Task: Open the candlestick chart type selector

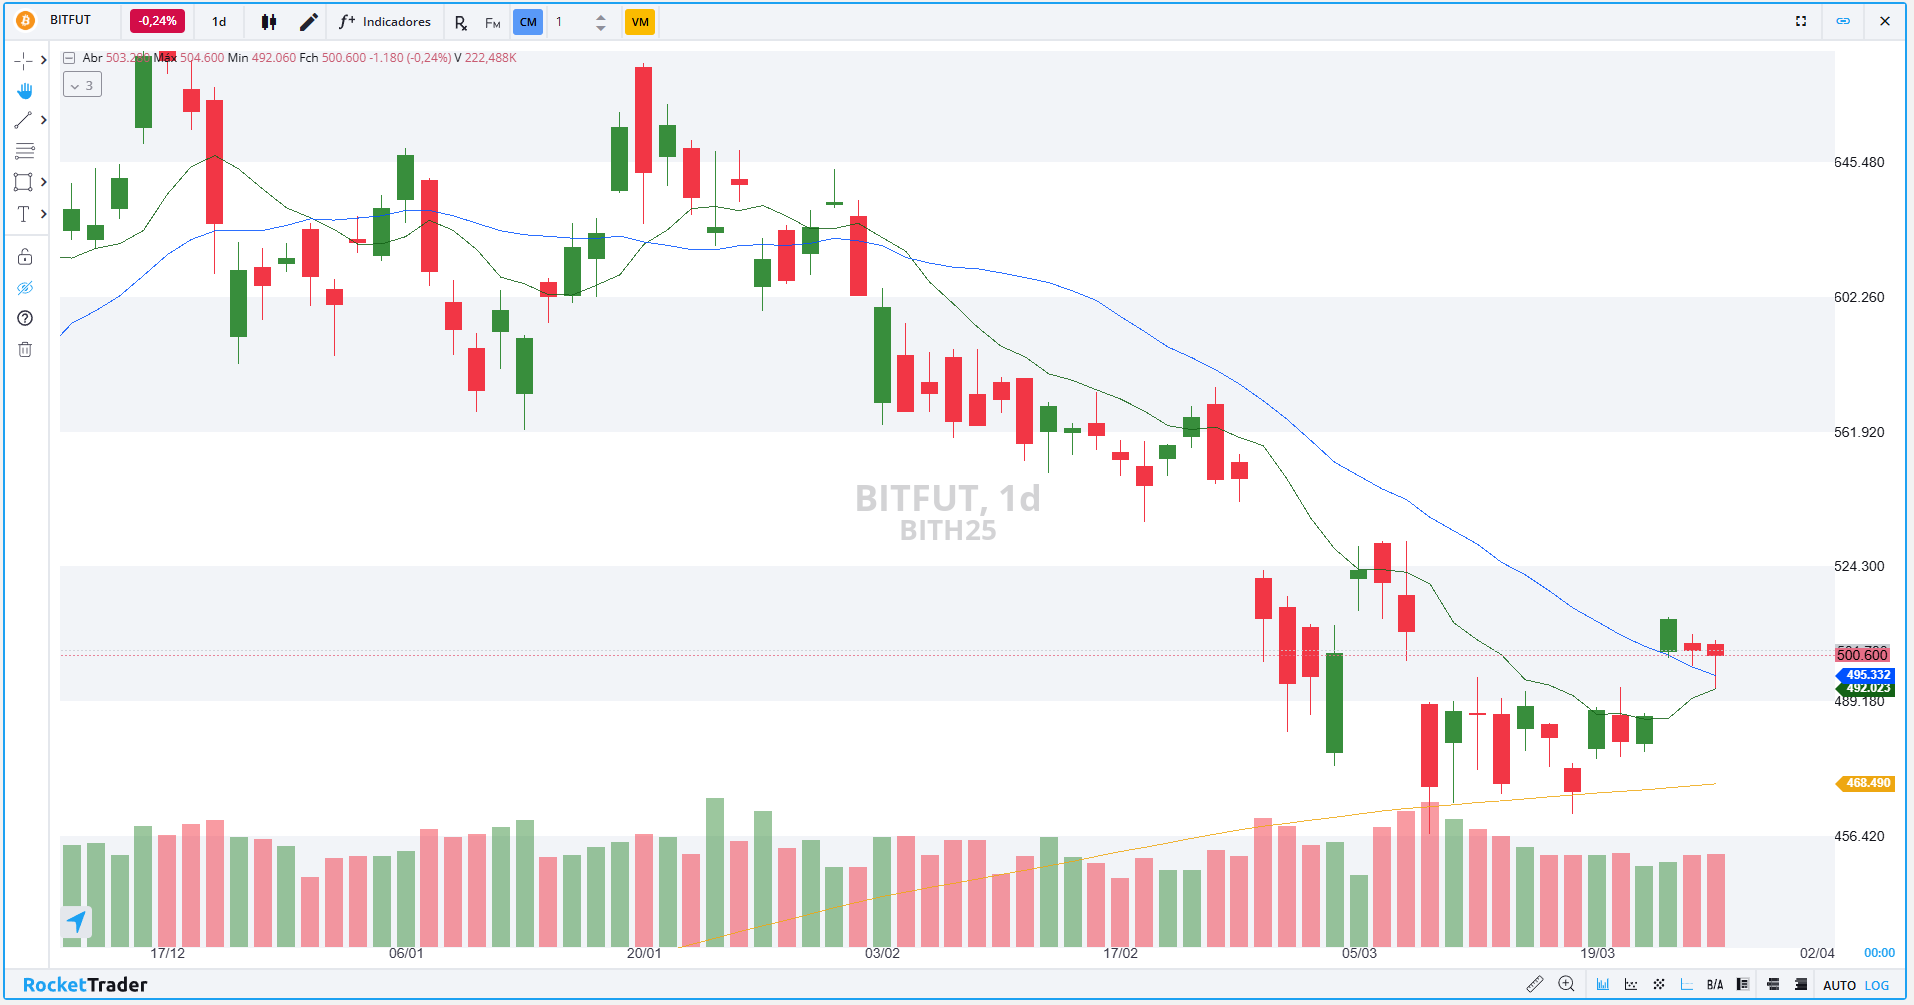Action: (x=269, y=22)
